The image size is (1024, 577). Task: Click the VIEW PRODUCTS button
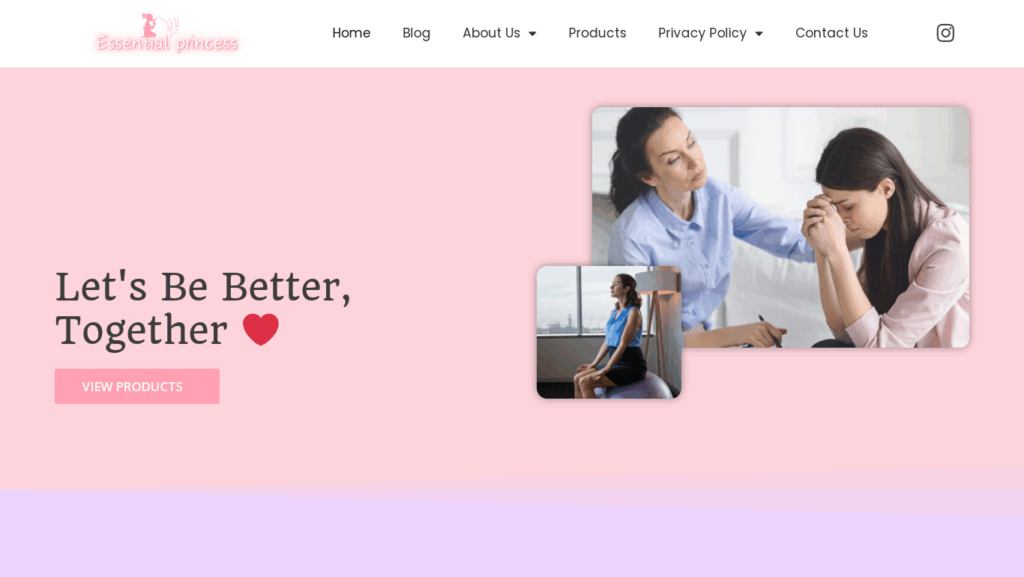137,386
